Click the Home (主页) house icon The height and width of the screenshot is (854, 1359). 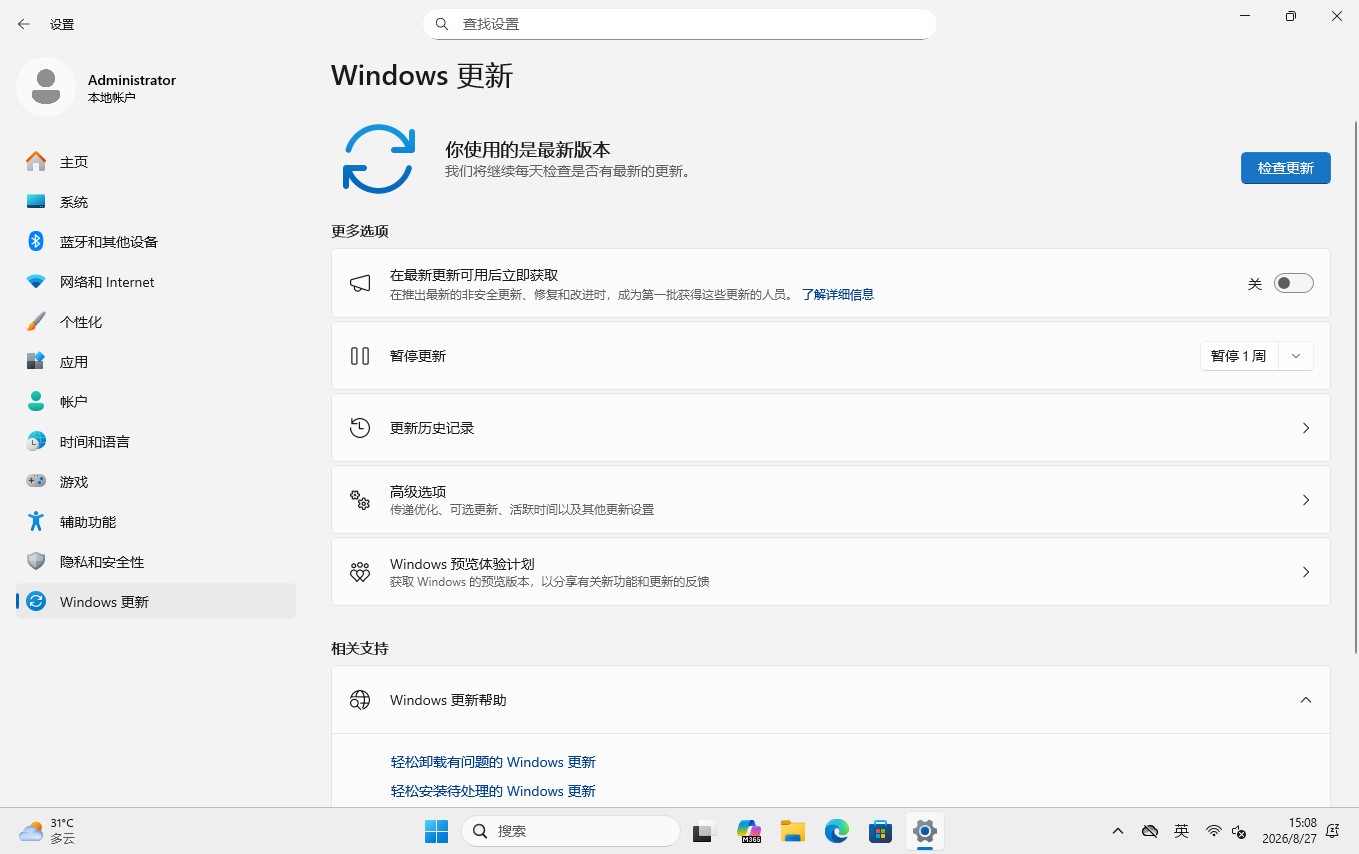pos(36,161)
